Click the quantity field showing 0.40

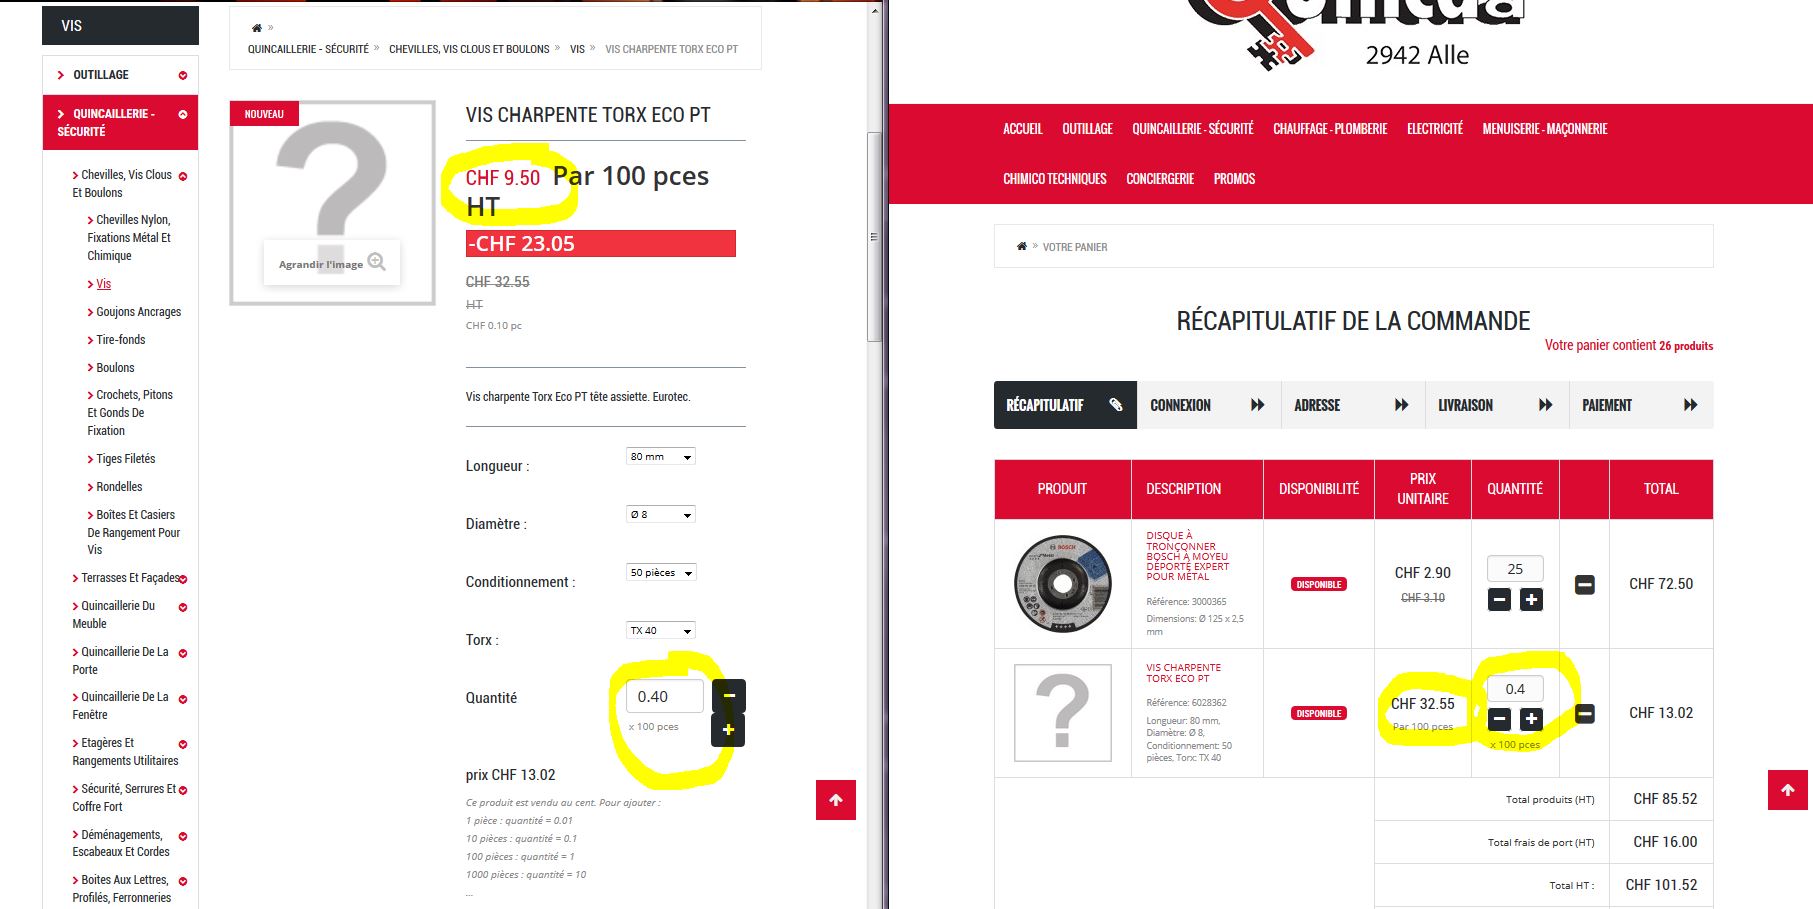(x=665, y=697)
